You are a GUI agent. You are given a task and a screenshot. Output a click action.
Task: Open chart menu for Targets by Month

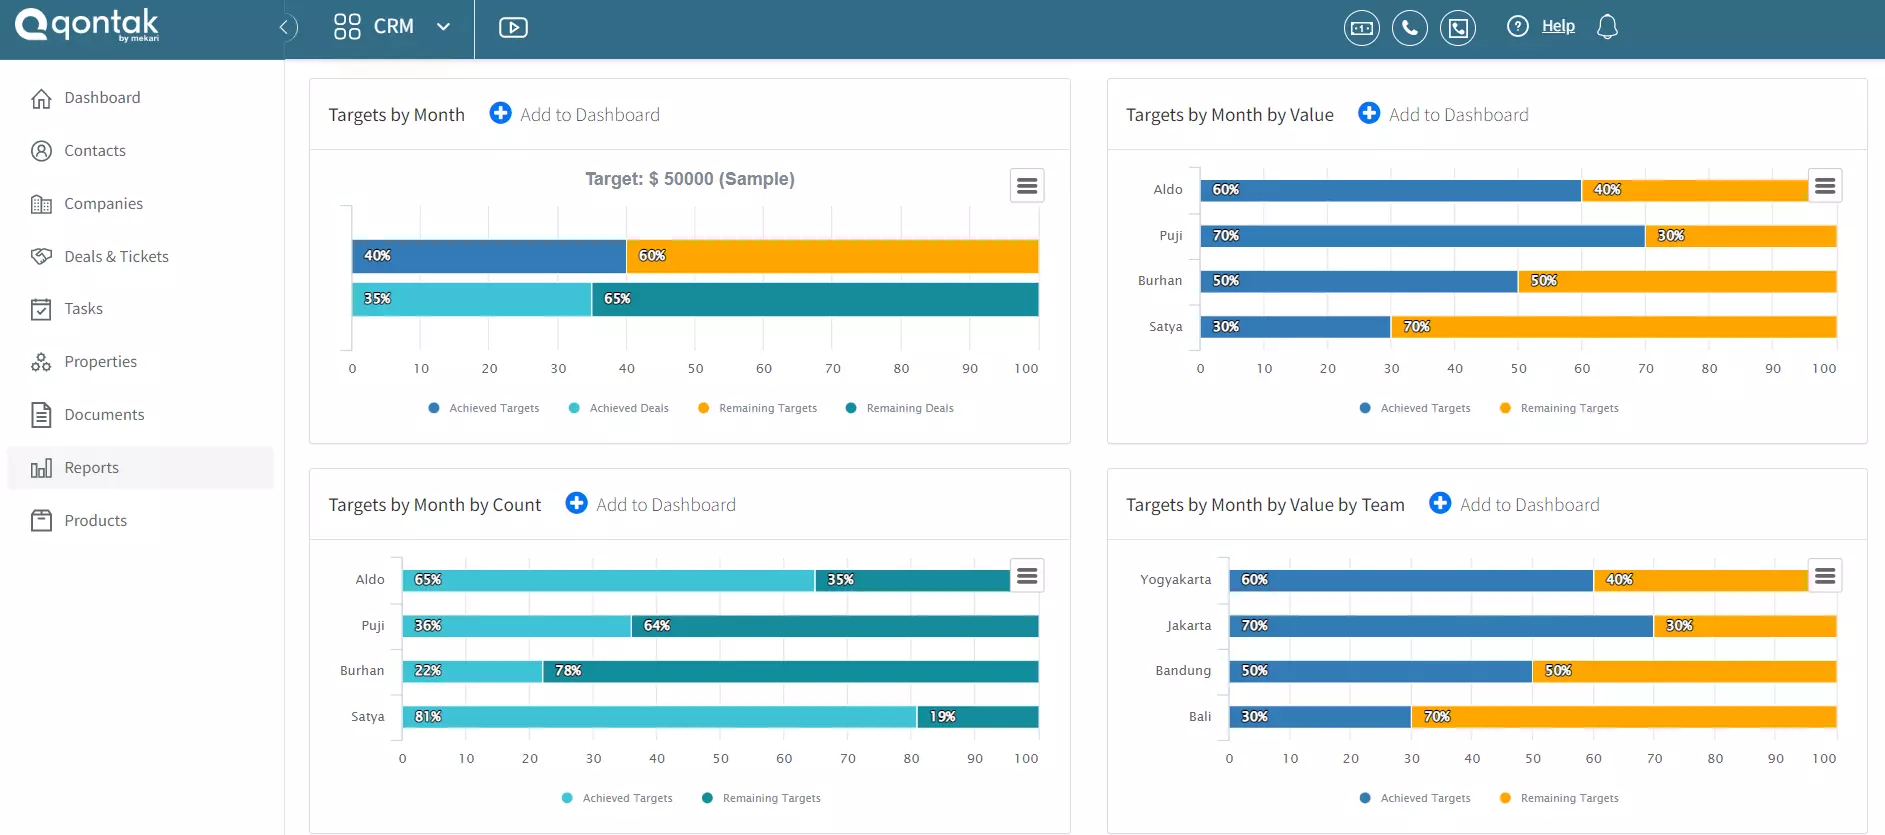point(1027,186)
